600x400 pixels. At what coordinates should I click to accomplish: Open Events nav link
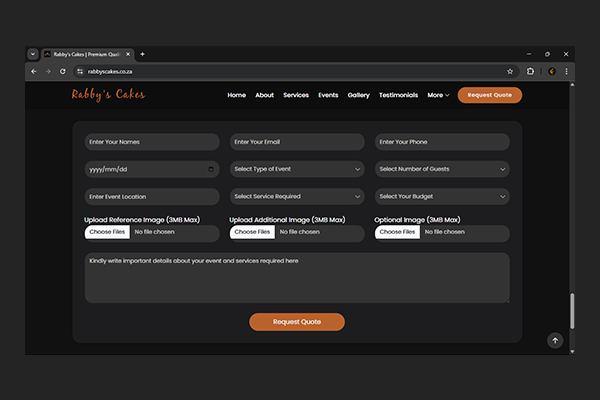tap(328, 95)
